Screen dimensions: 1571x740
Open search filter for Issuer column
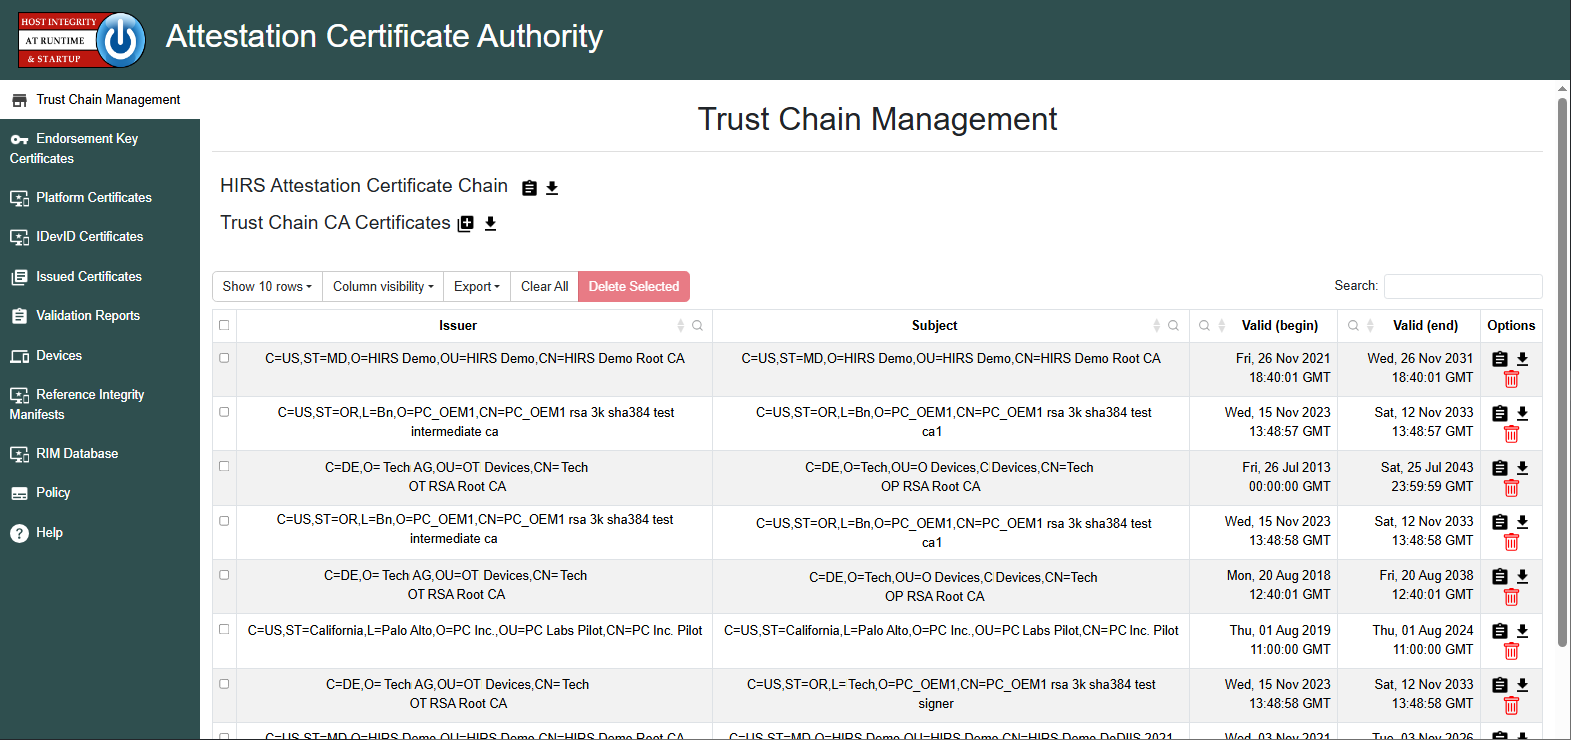pyautogui.click(x=697, y=326)
